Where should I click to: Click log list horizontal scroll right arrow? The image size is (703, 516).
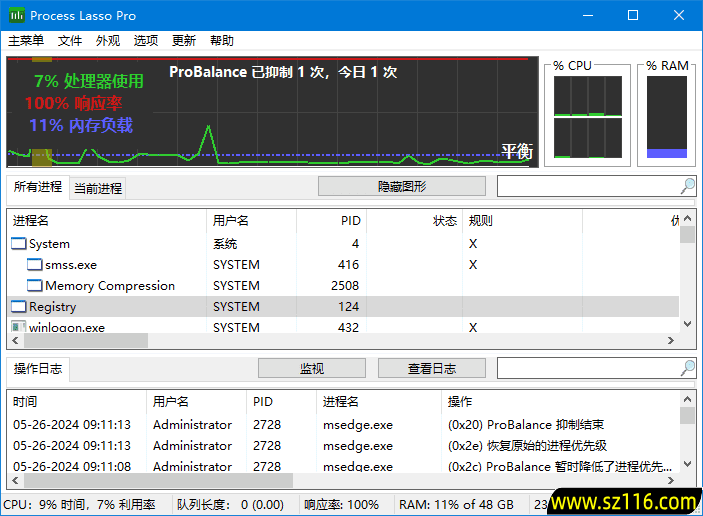[671, 480]
